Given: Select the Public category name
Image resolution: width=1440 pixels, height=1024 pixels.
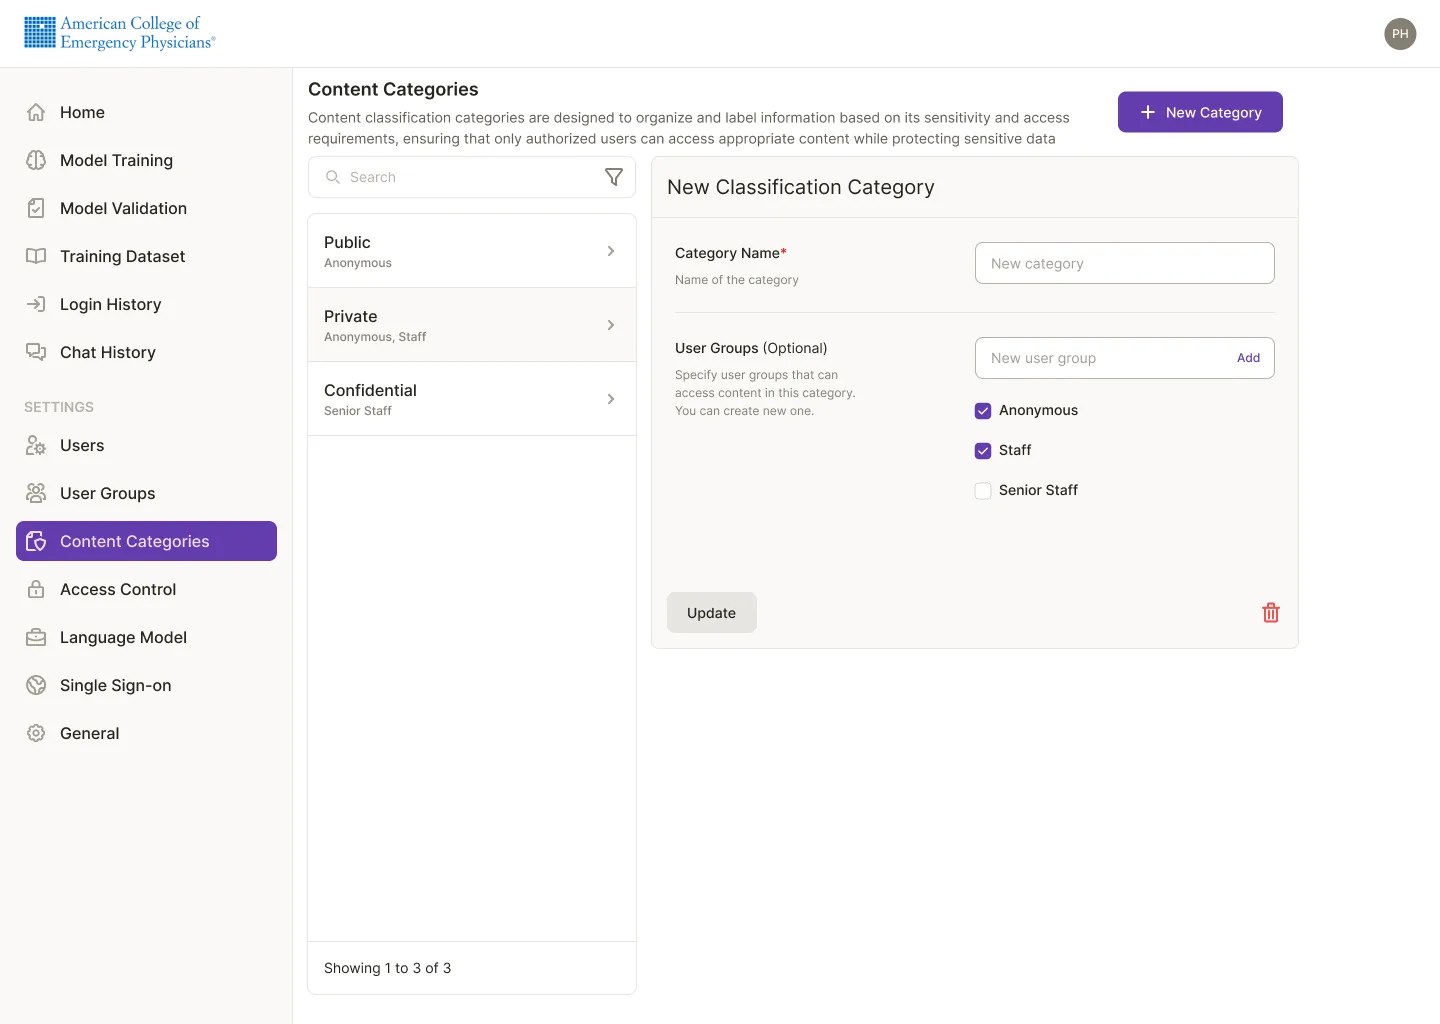Looking at the screenshot, I should (347, 242).
